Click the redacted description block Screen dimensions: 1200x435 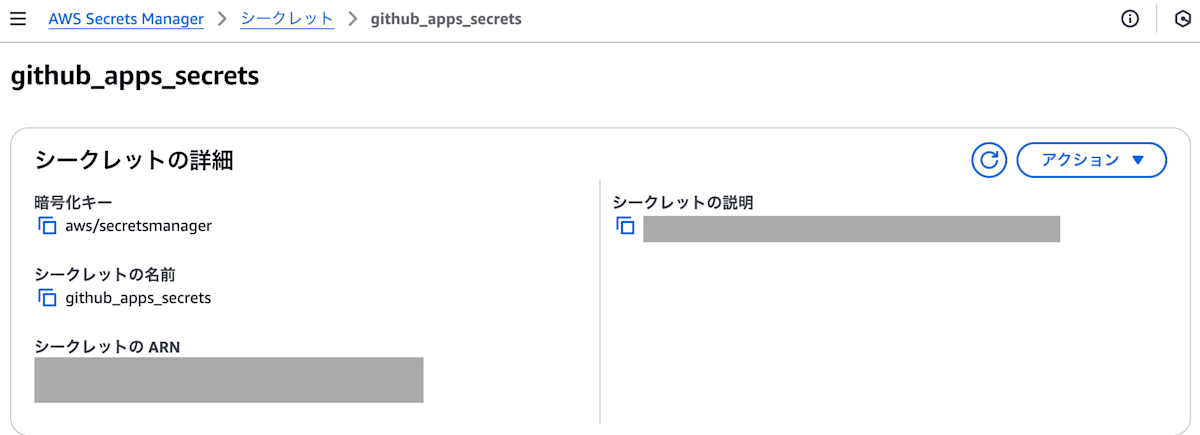851,228
